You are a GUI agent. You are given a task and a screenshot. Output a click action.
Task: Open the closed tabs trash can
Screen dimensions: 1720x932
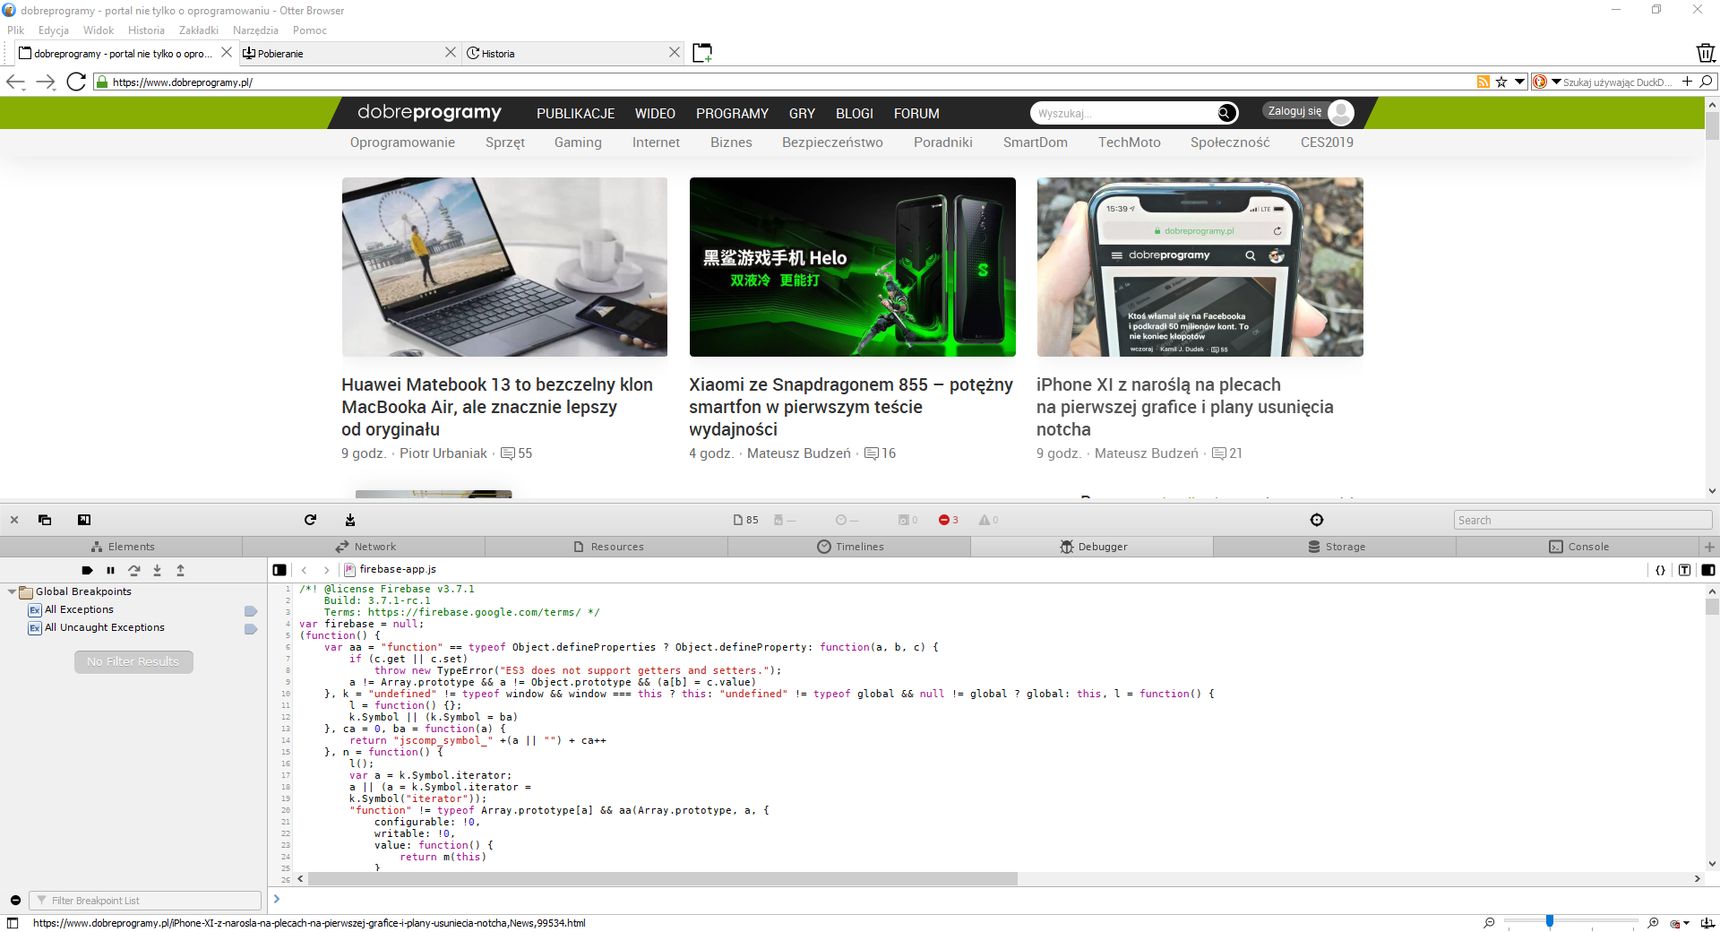point(1706,53)
